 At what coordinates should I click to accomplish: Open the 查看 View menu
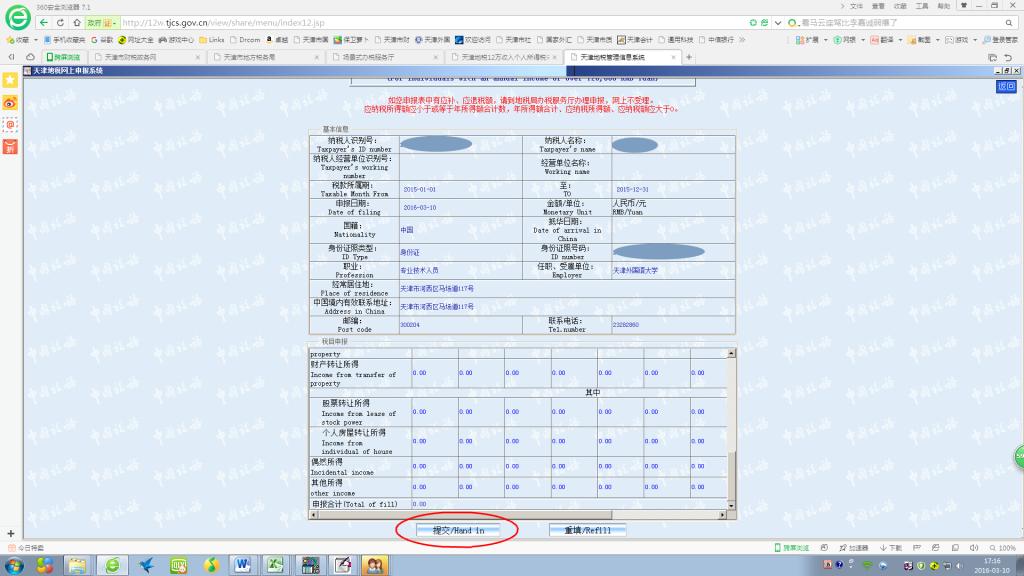pos(878,6)
